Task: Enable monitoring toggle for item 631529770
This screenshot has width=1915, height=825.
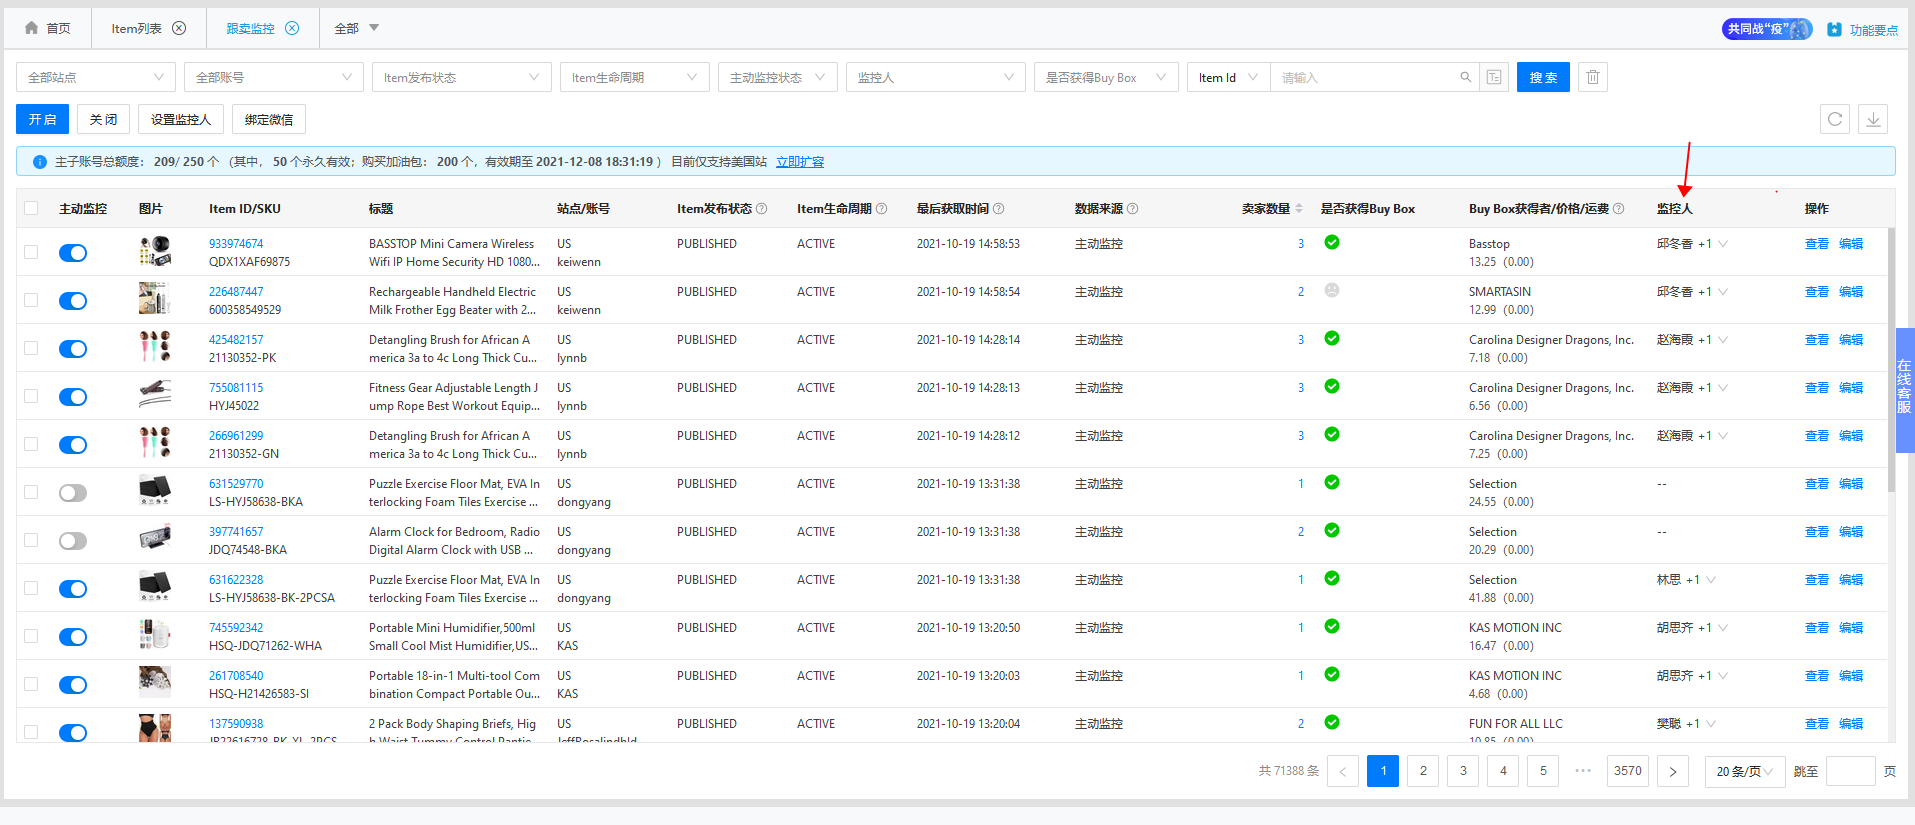Action: pos(73,493)
